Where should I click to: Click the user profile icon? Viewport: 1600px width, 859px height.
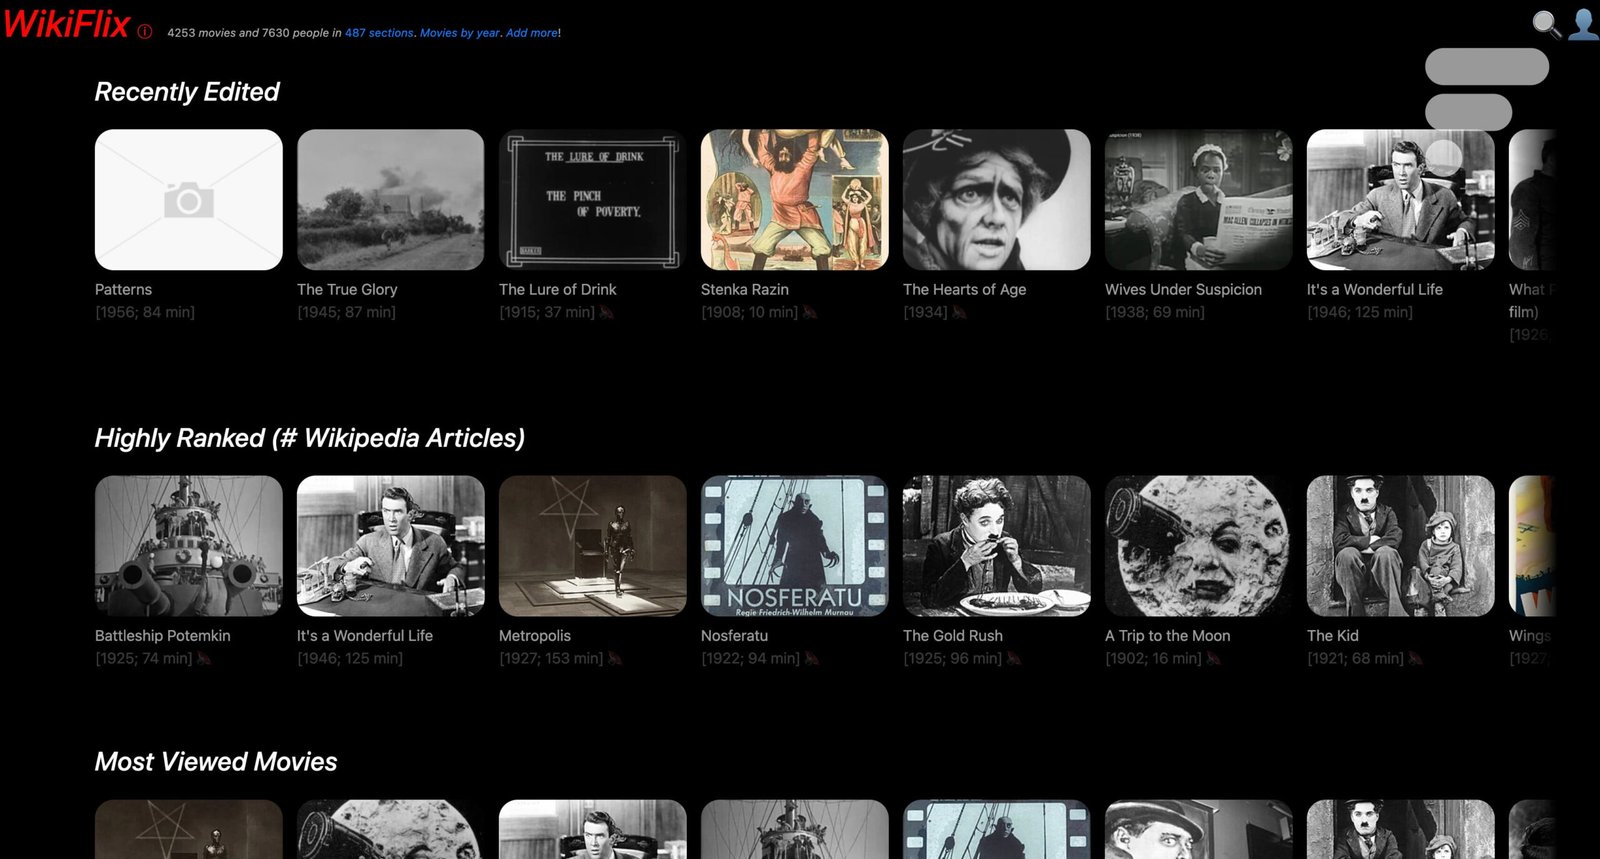pyautogui.click(x=1583, y=24)
